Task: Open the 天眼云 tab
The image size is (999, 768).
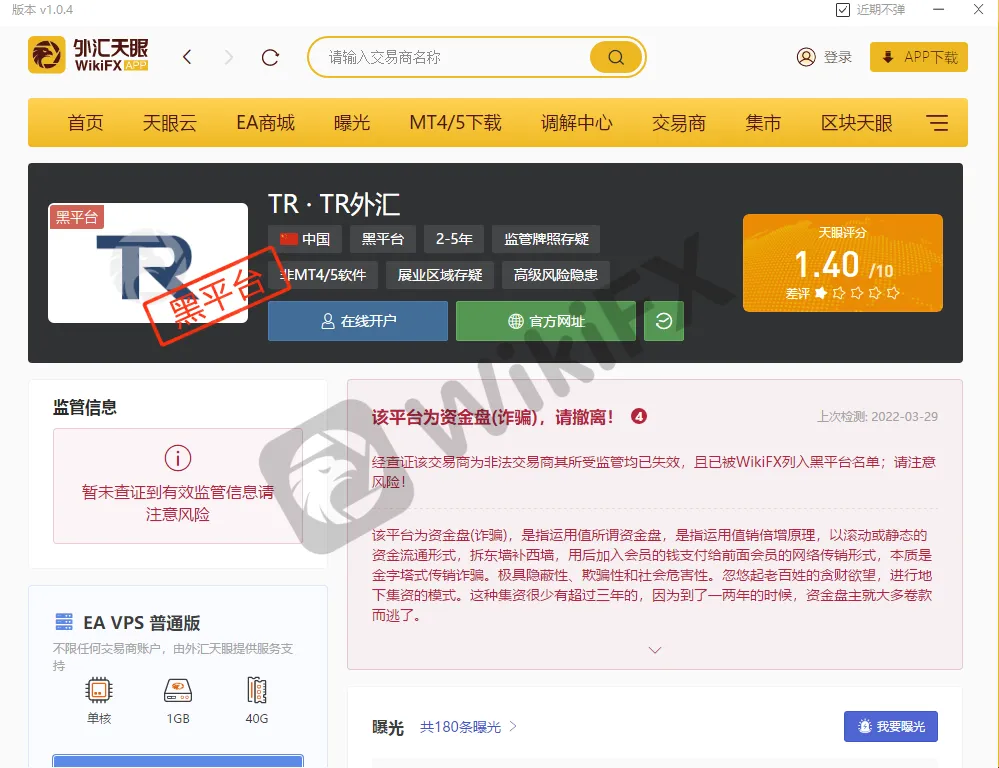Action: pyautogui.click(x=169, y=122)
